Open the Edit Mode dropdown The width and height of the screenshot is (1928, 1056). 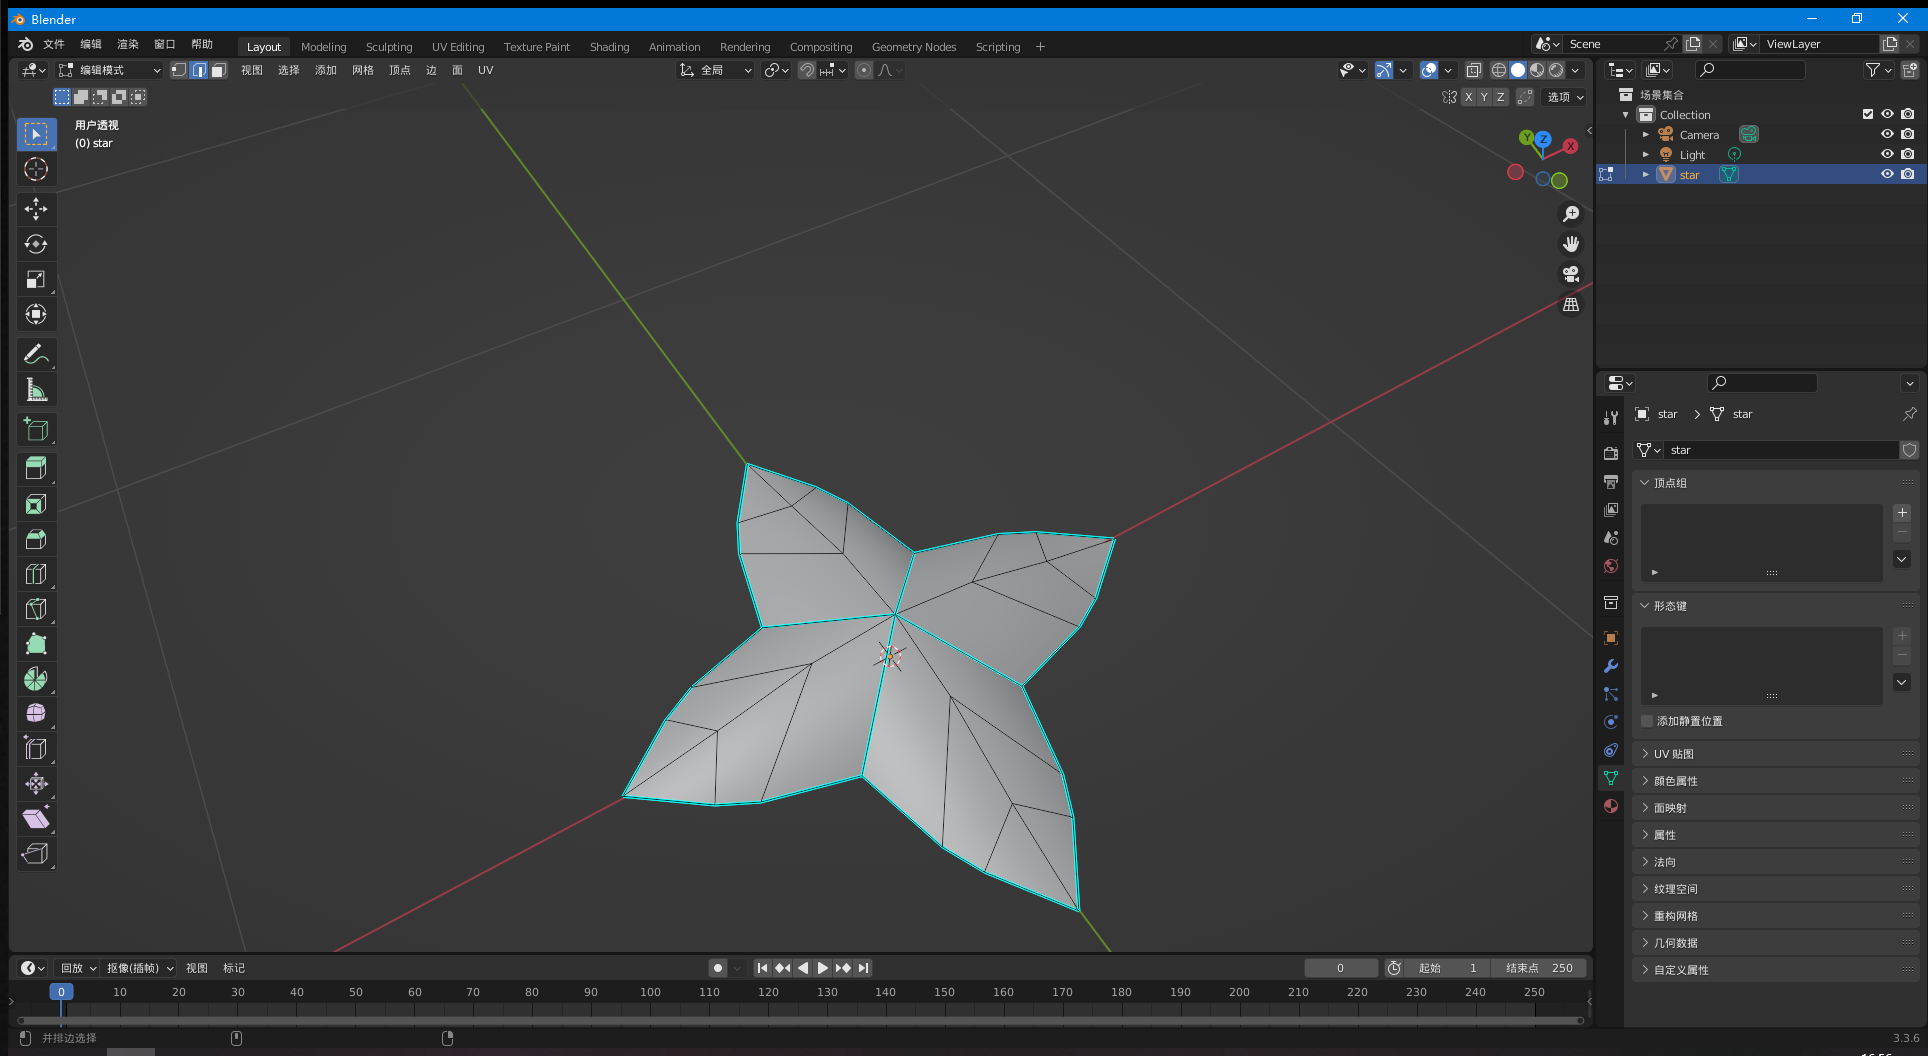click(x=109, y=70)
